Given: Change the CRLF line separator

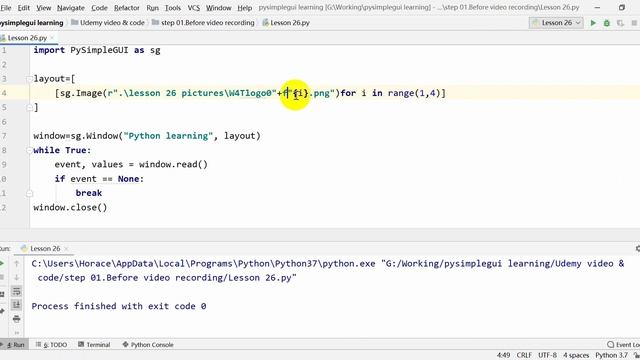Looking at the screenshot, I should click(524, 356).
